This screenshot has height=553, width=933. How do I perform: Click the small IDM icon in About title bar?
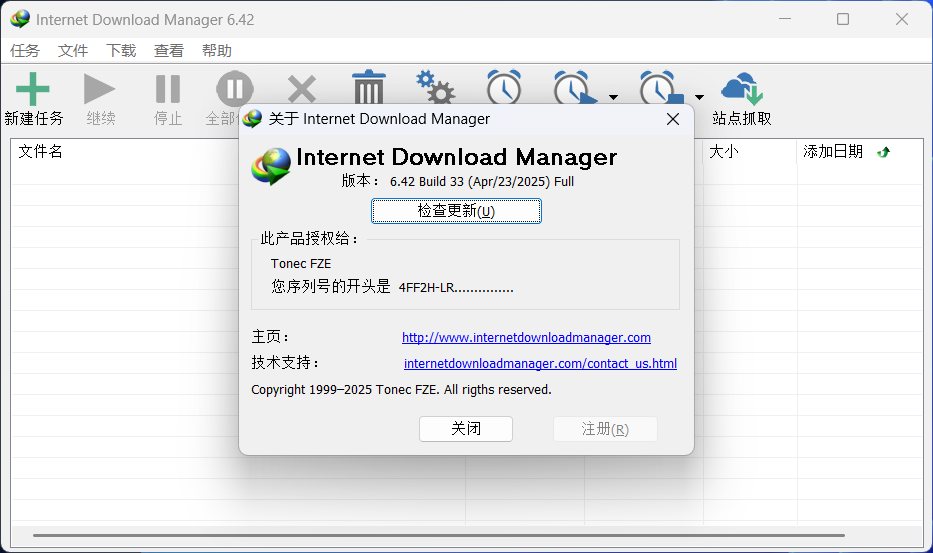point(252,118)
